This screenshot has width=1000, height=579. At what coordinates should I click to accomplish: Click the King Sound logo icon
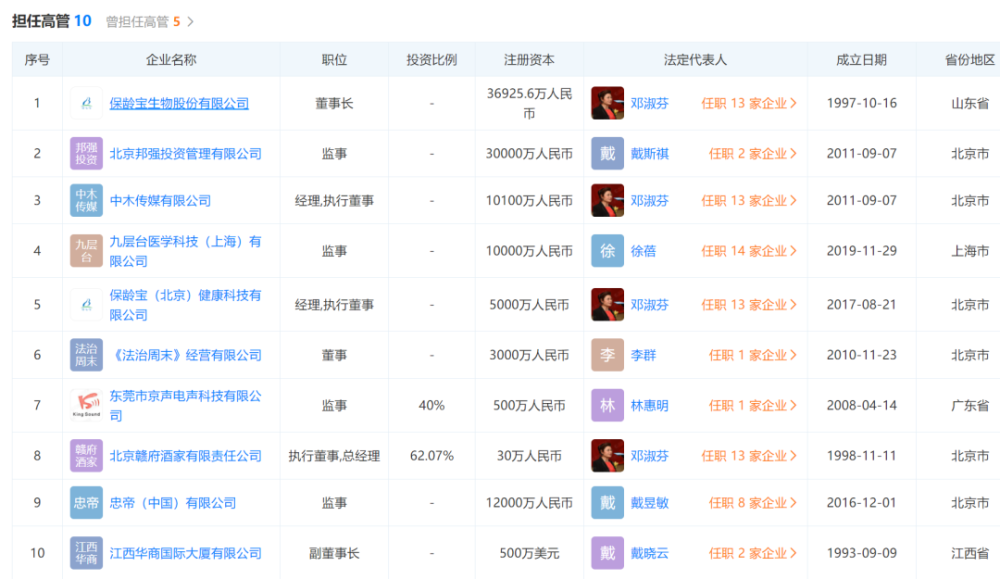point(86,405)
